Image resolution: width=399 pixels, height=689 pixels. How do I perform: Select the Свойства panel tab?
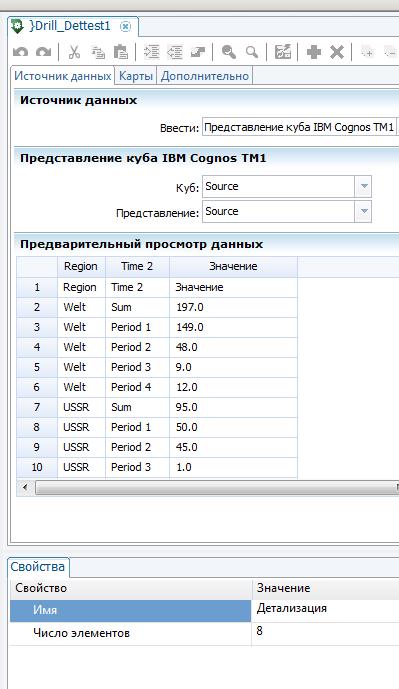(38, 567)
